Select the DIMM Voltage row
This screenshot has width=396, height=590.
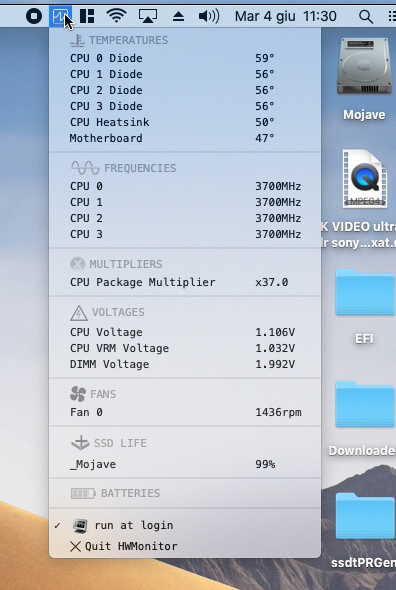point(185,364)
